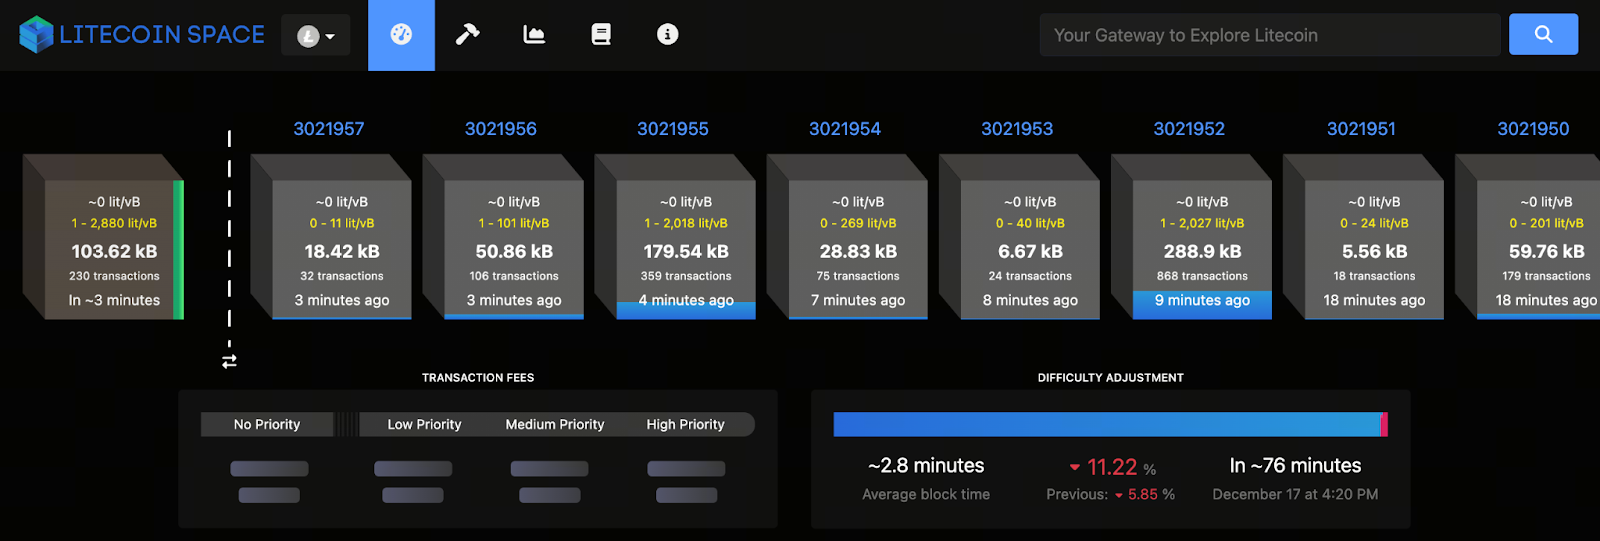The height and width of the screenshot is (541, 1600).
Task: Click the No Priority fee label
Action: [266, 424]
